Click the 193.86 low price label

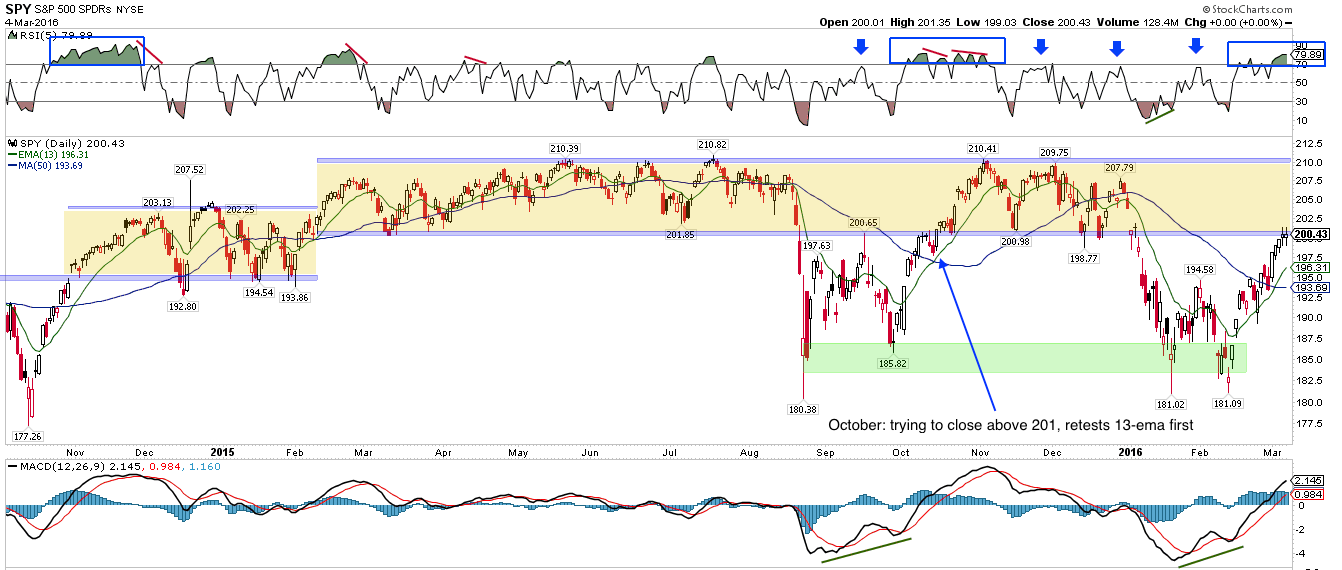[x=294, y=297]
